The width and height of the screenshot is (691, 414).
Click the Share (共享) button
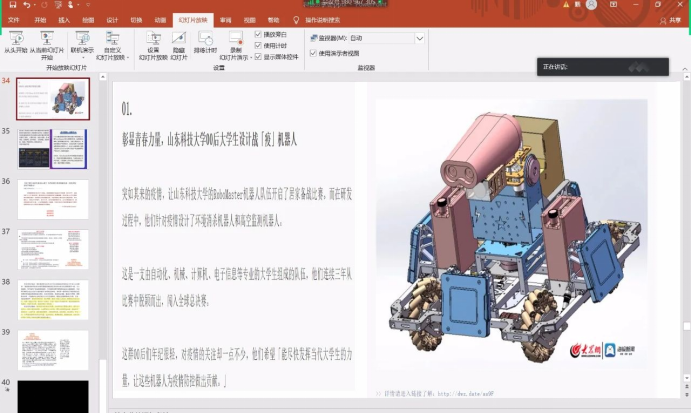[x=670, y=20]
